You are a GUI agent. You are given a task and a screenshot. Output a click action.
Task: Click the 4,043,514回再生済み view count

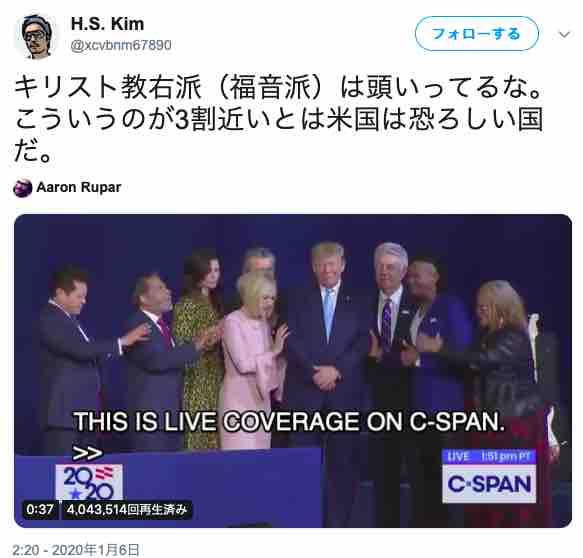coord(127,509)
